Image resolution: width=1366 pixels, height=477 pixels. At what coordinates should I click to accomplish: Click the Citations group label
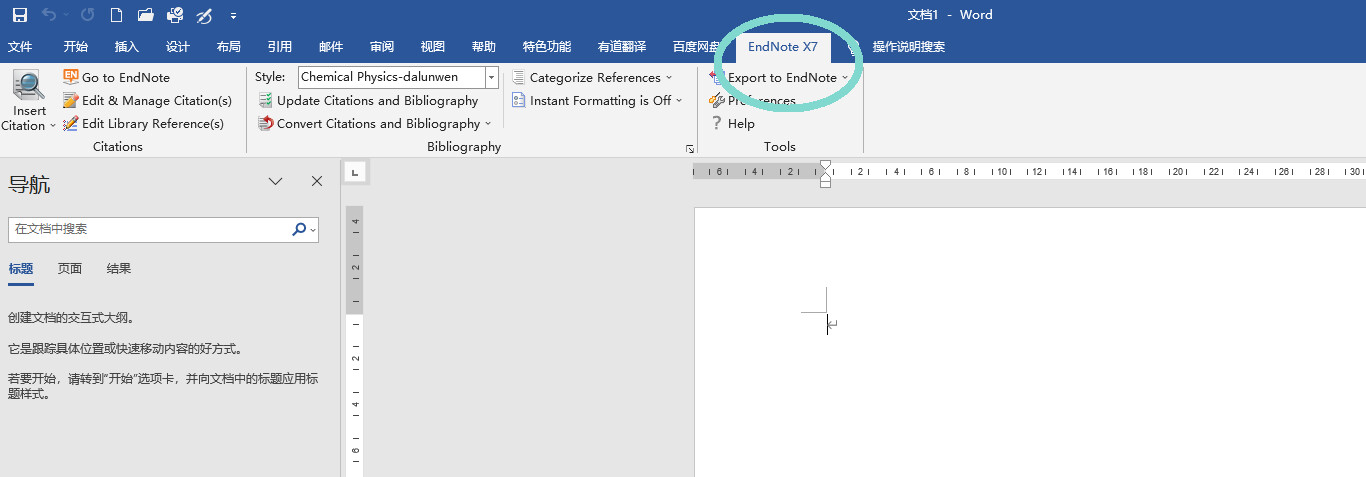point(118,146)
